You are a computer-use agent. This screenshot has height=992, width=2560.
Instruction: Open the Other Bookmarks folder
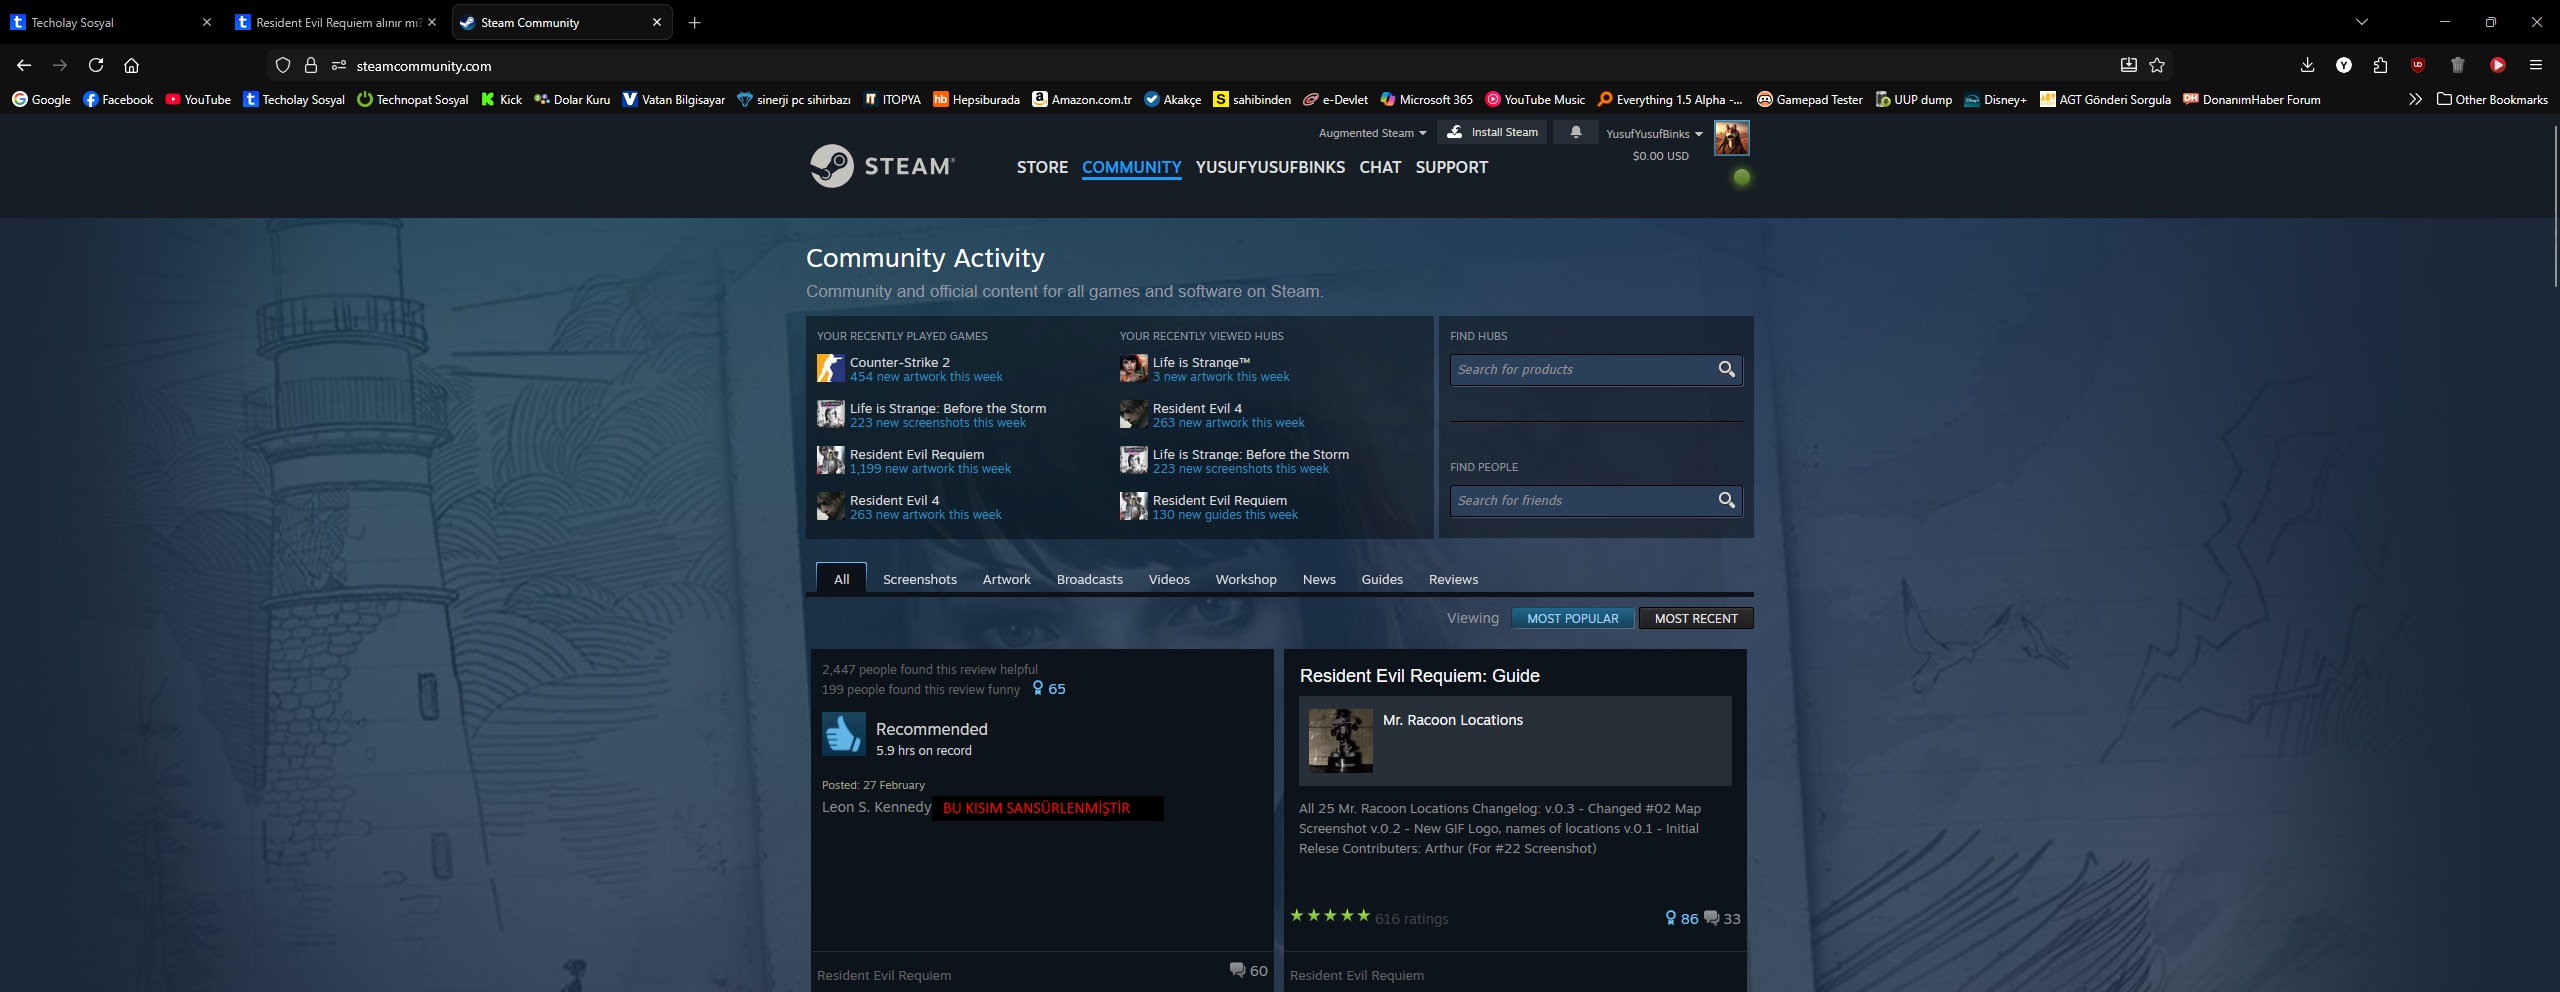click(2492, 99)
